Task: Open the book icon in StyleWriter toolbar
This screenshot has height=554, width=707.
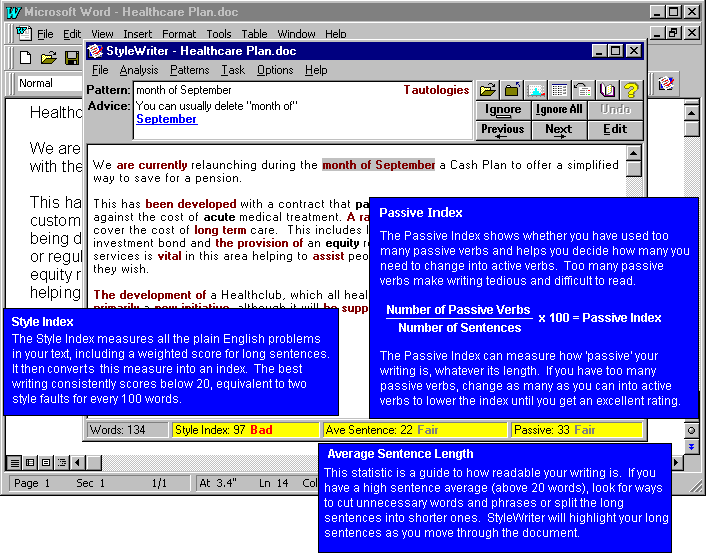Action: [x=606, y=90]
